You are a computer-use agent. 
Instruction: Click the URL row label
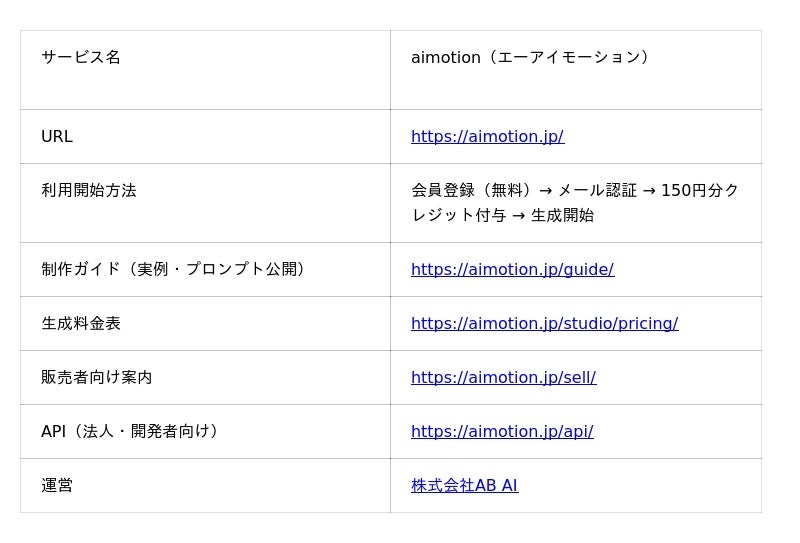coord(57,136)
